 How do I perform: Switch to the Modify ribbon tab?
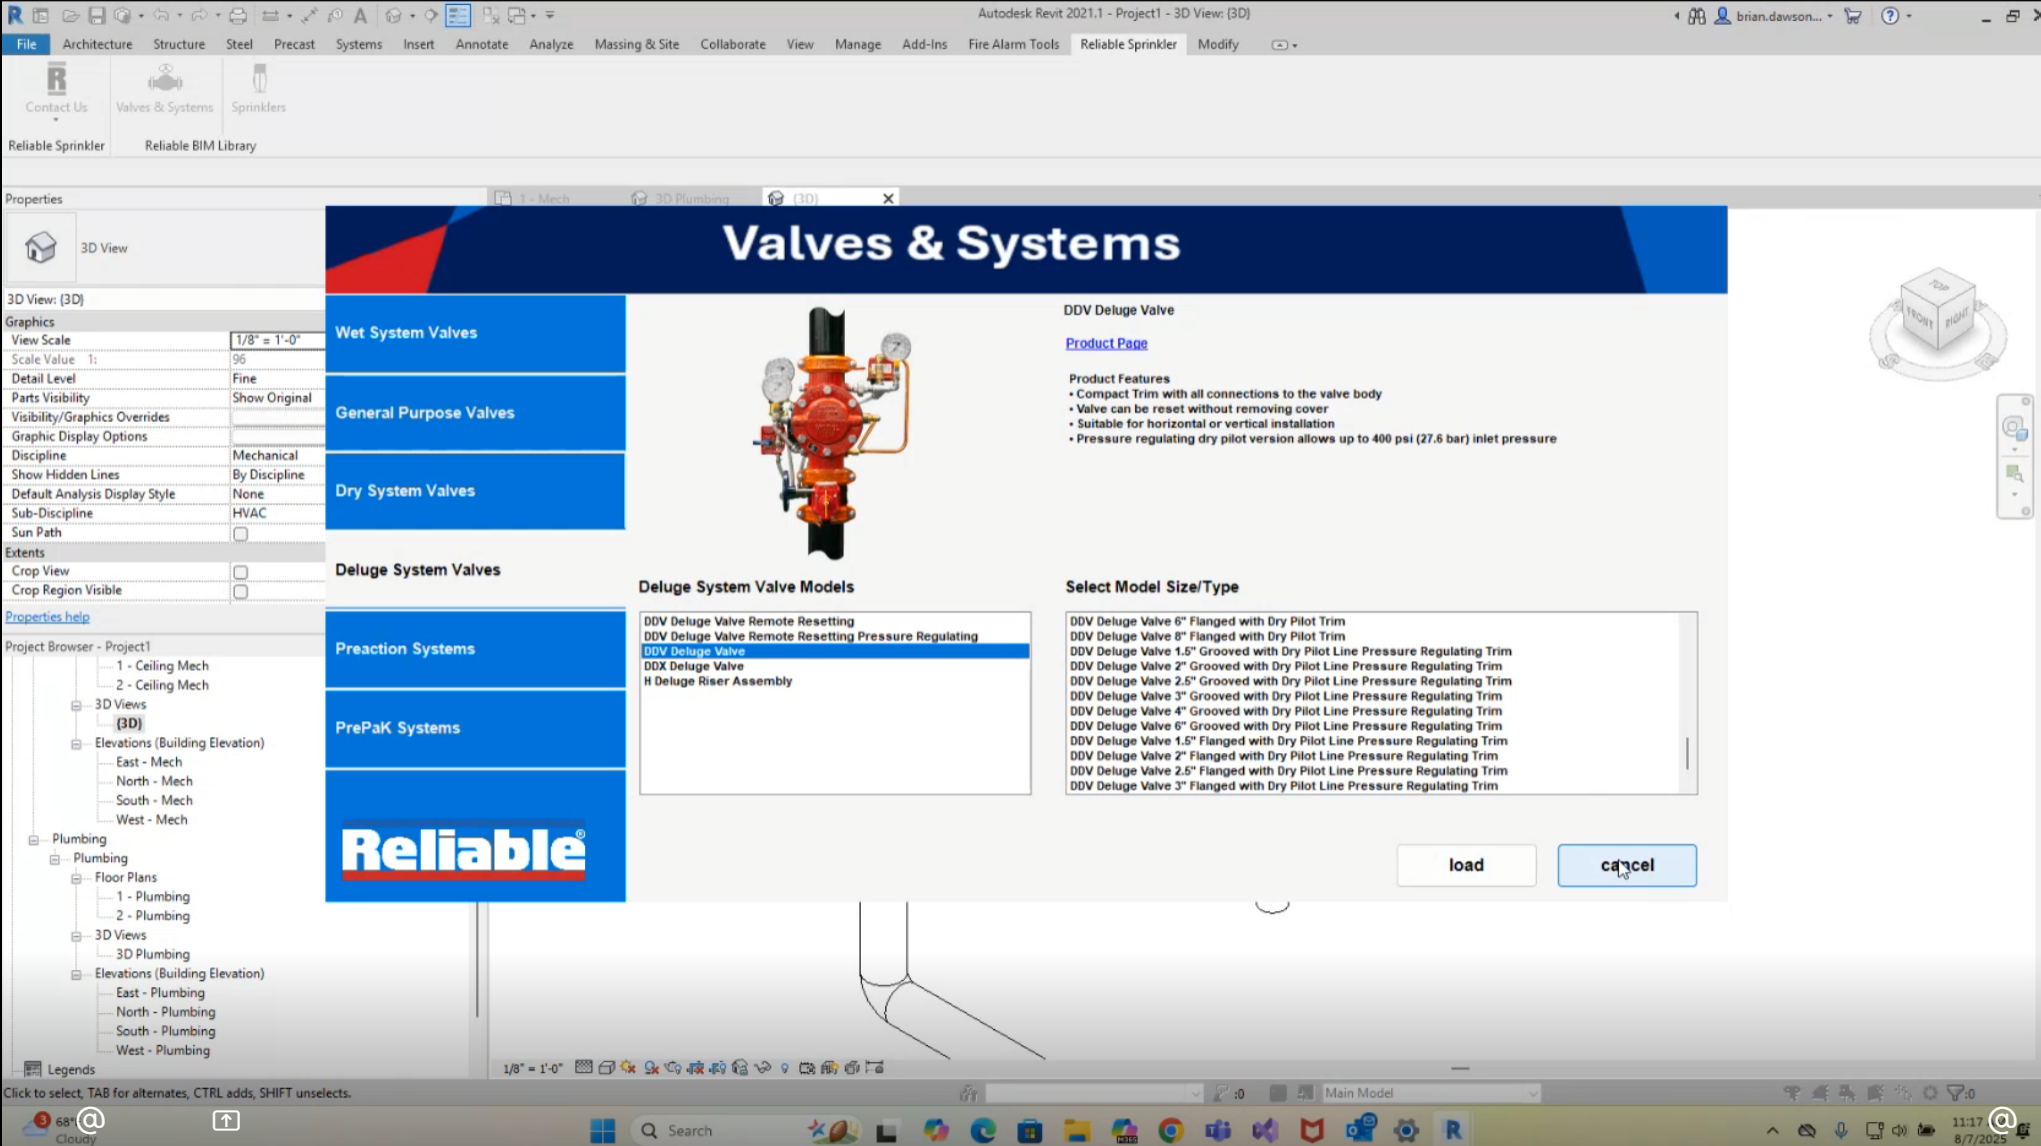click(1217, 44)
